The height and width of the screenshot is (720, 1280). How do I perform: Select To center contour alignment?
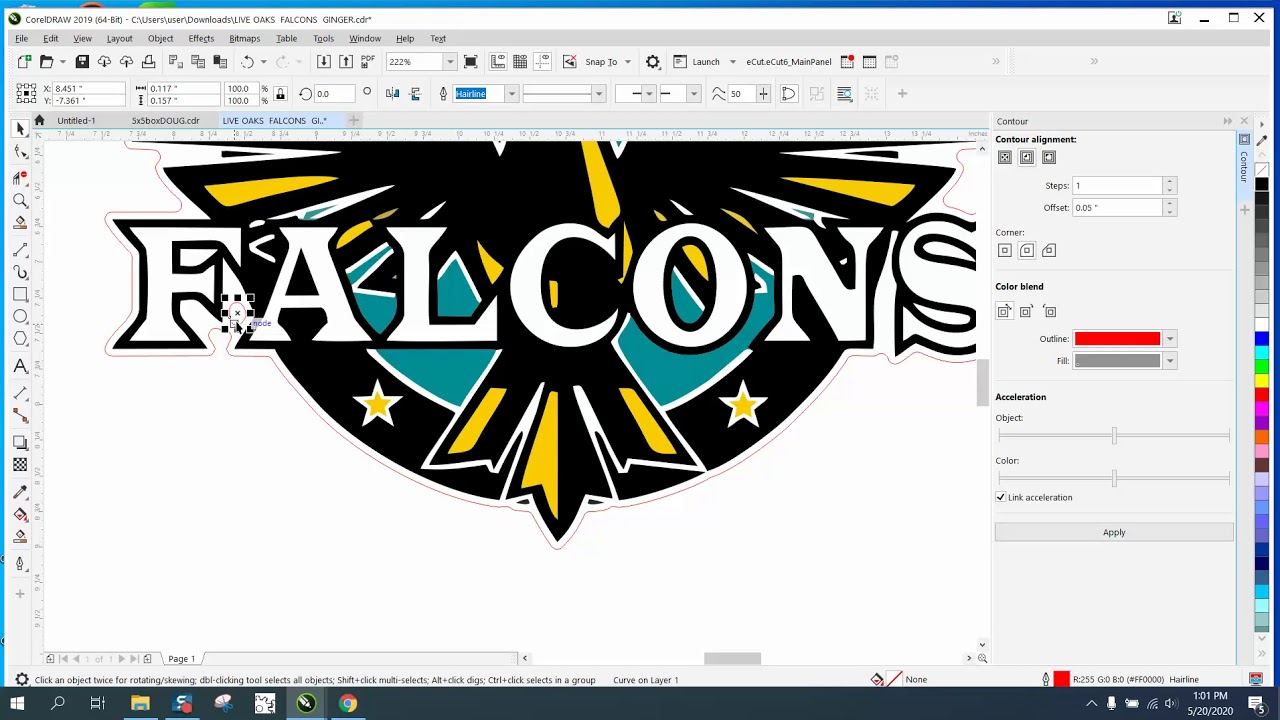(x=1005, y=157)
